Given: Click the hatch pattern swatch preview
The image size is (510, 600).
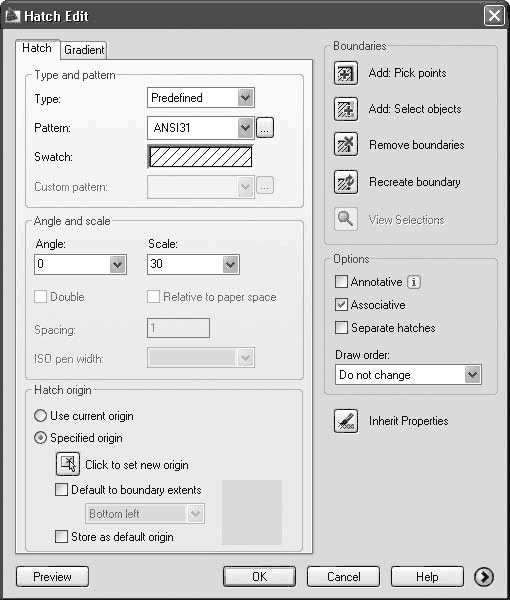Looking at the screenshot, I should click(200, 157).
